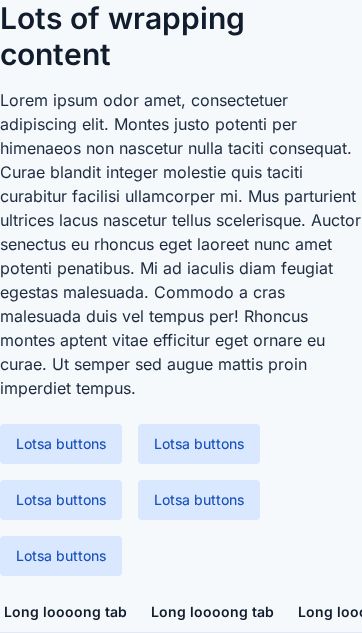This screenshot has height=633, width=362.
Task: Open the first Long loooong tab
Action: click(x=65, y=612)
